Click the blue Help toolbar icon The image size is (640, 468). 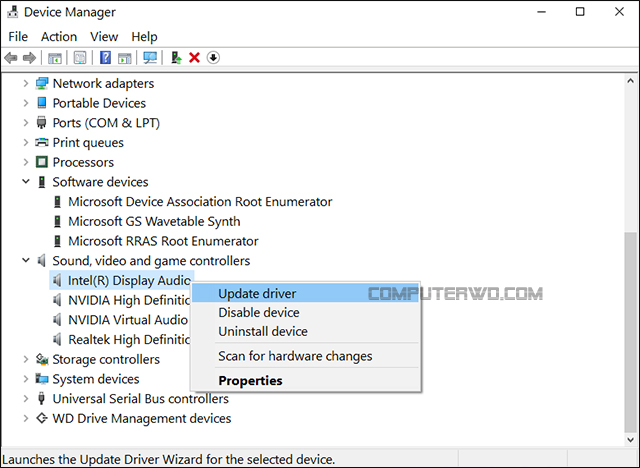[x=105, y=58]
